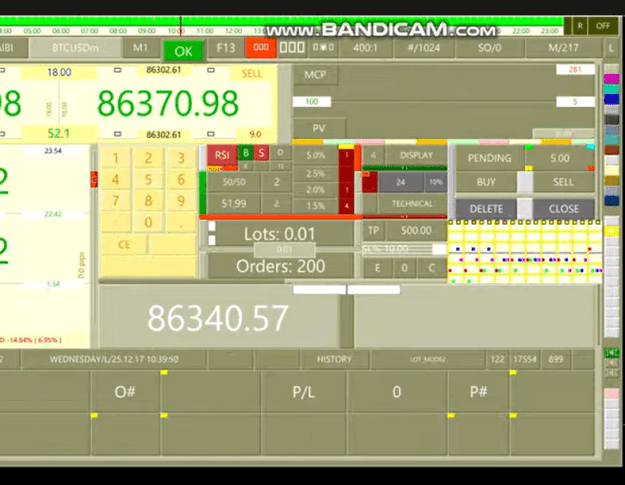Select the 2.0% option
Viewport: 625px width, 485px height.
(x=315, y=190)
